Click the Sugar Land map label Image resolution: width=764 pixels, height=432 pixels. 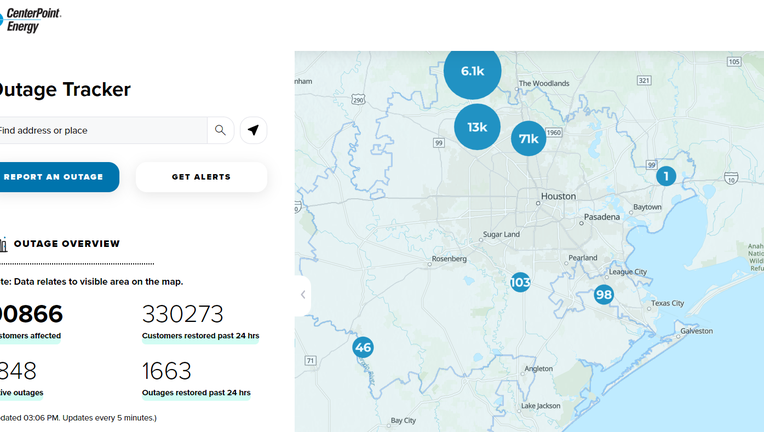coord(501,234)
